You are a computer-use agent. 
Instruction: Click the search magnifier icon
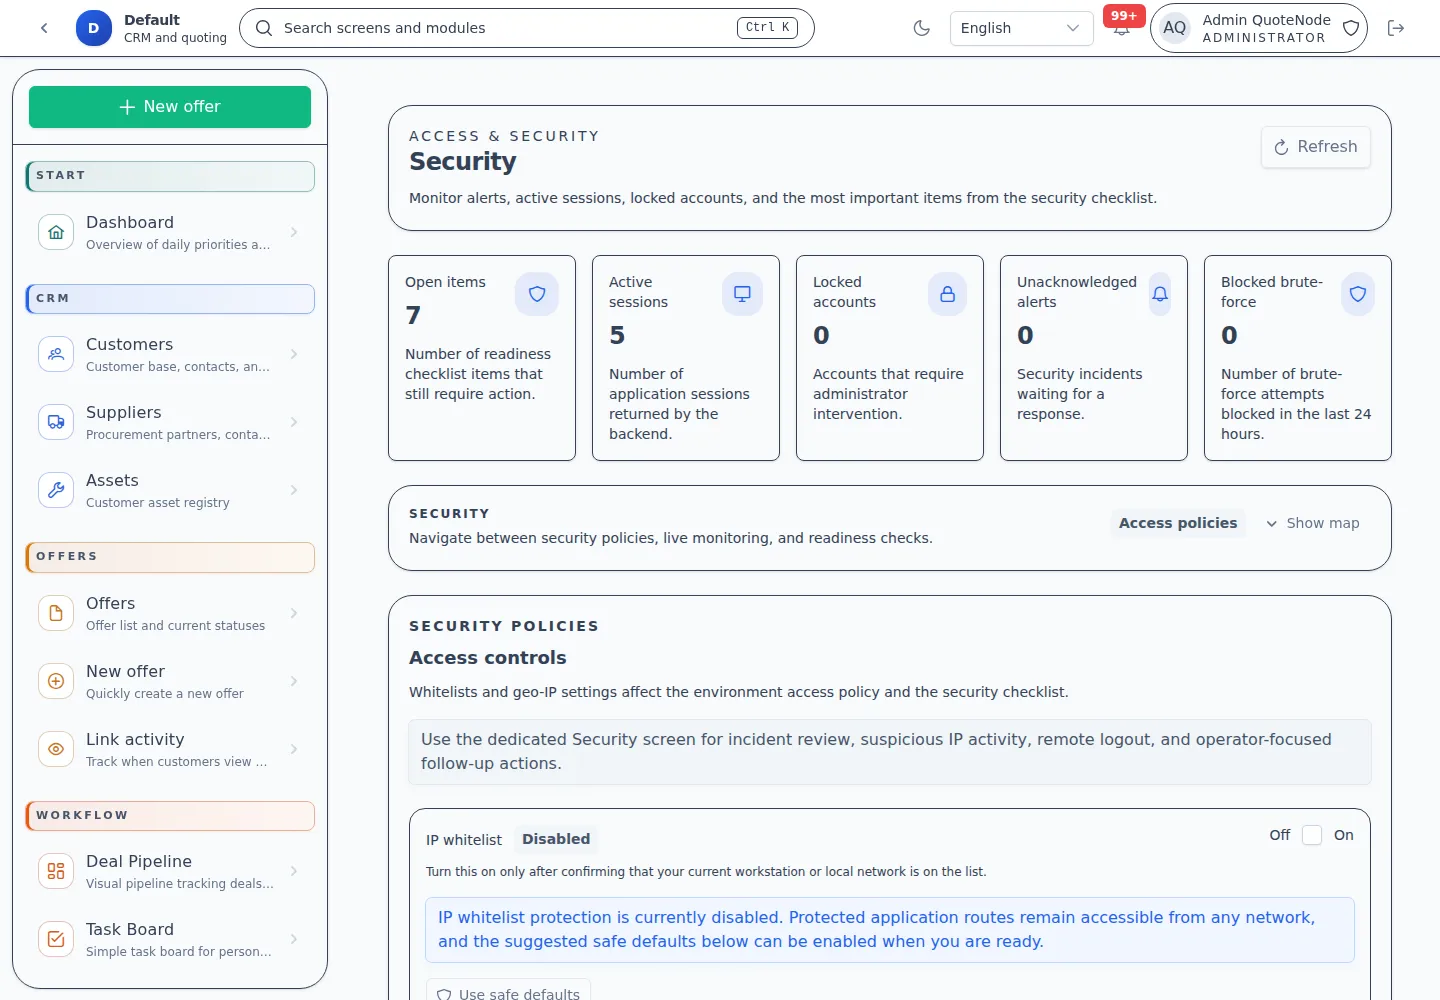pyautogui.click(x=264, y=28)
